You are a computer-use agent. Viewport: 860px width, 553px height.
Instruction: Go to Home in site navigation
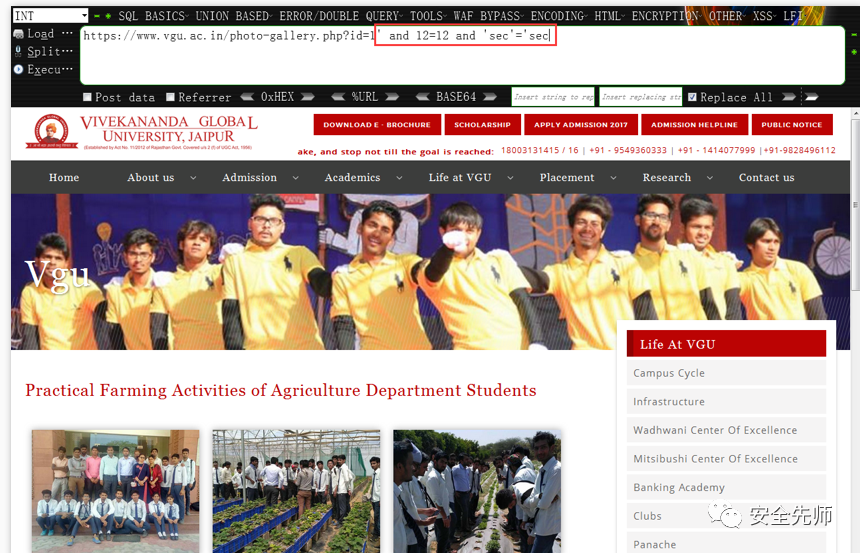click(x=64, y=177)
